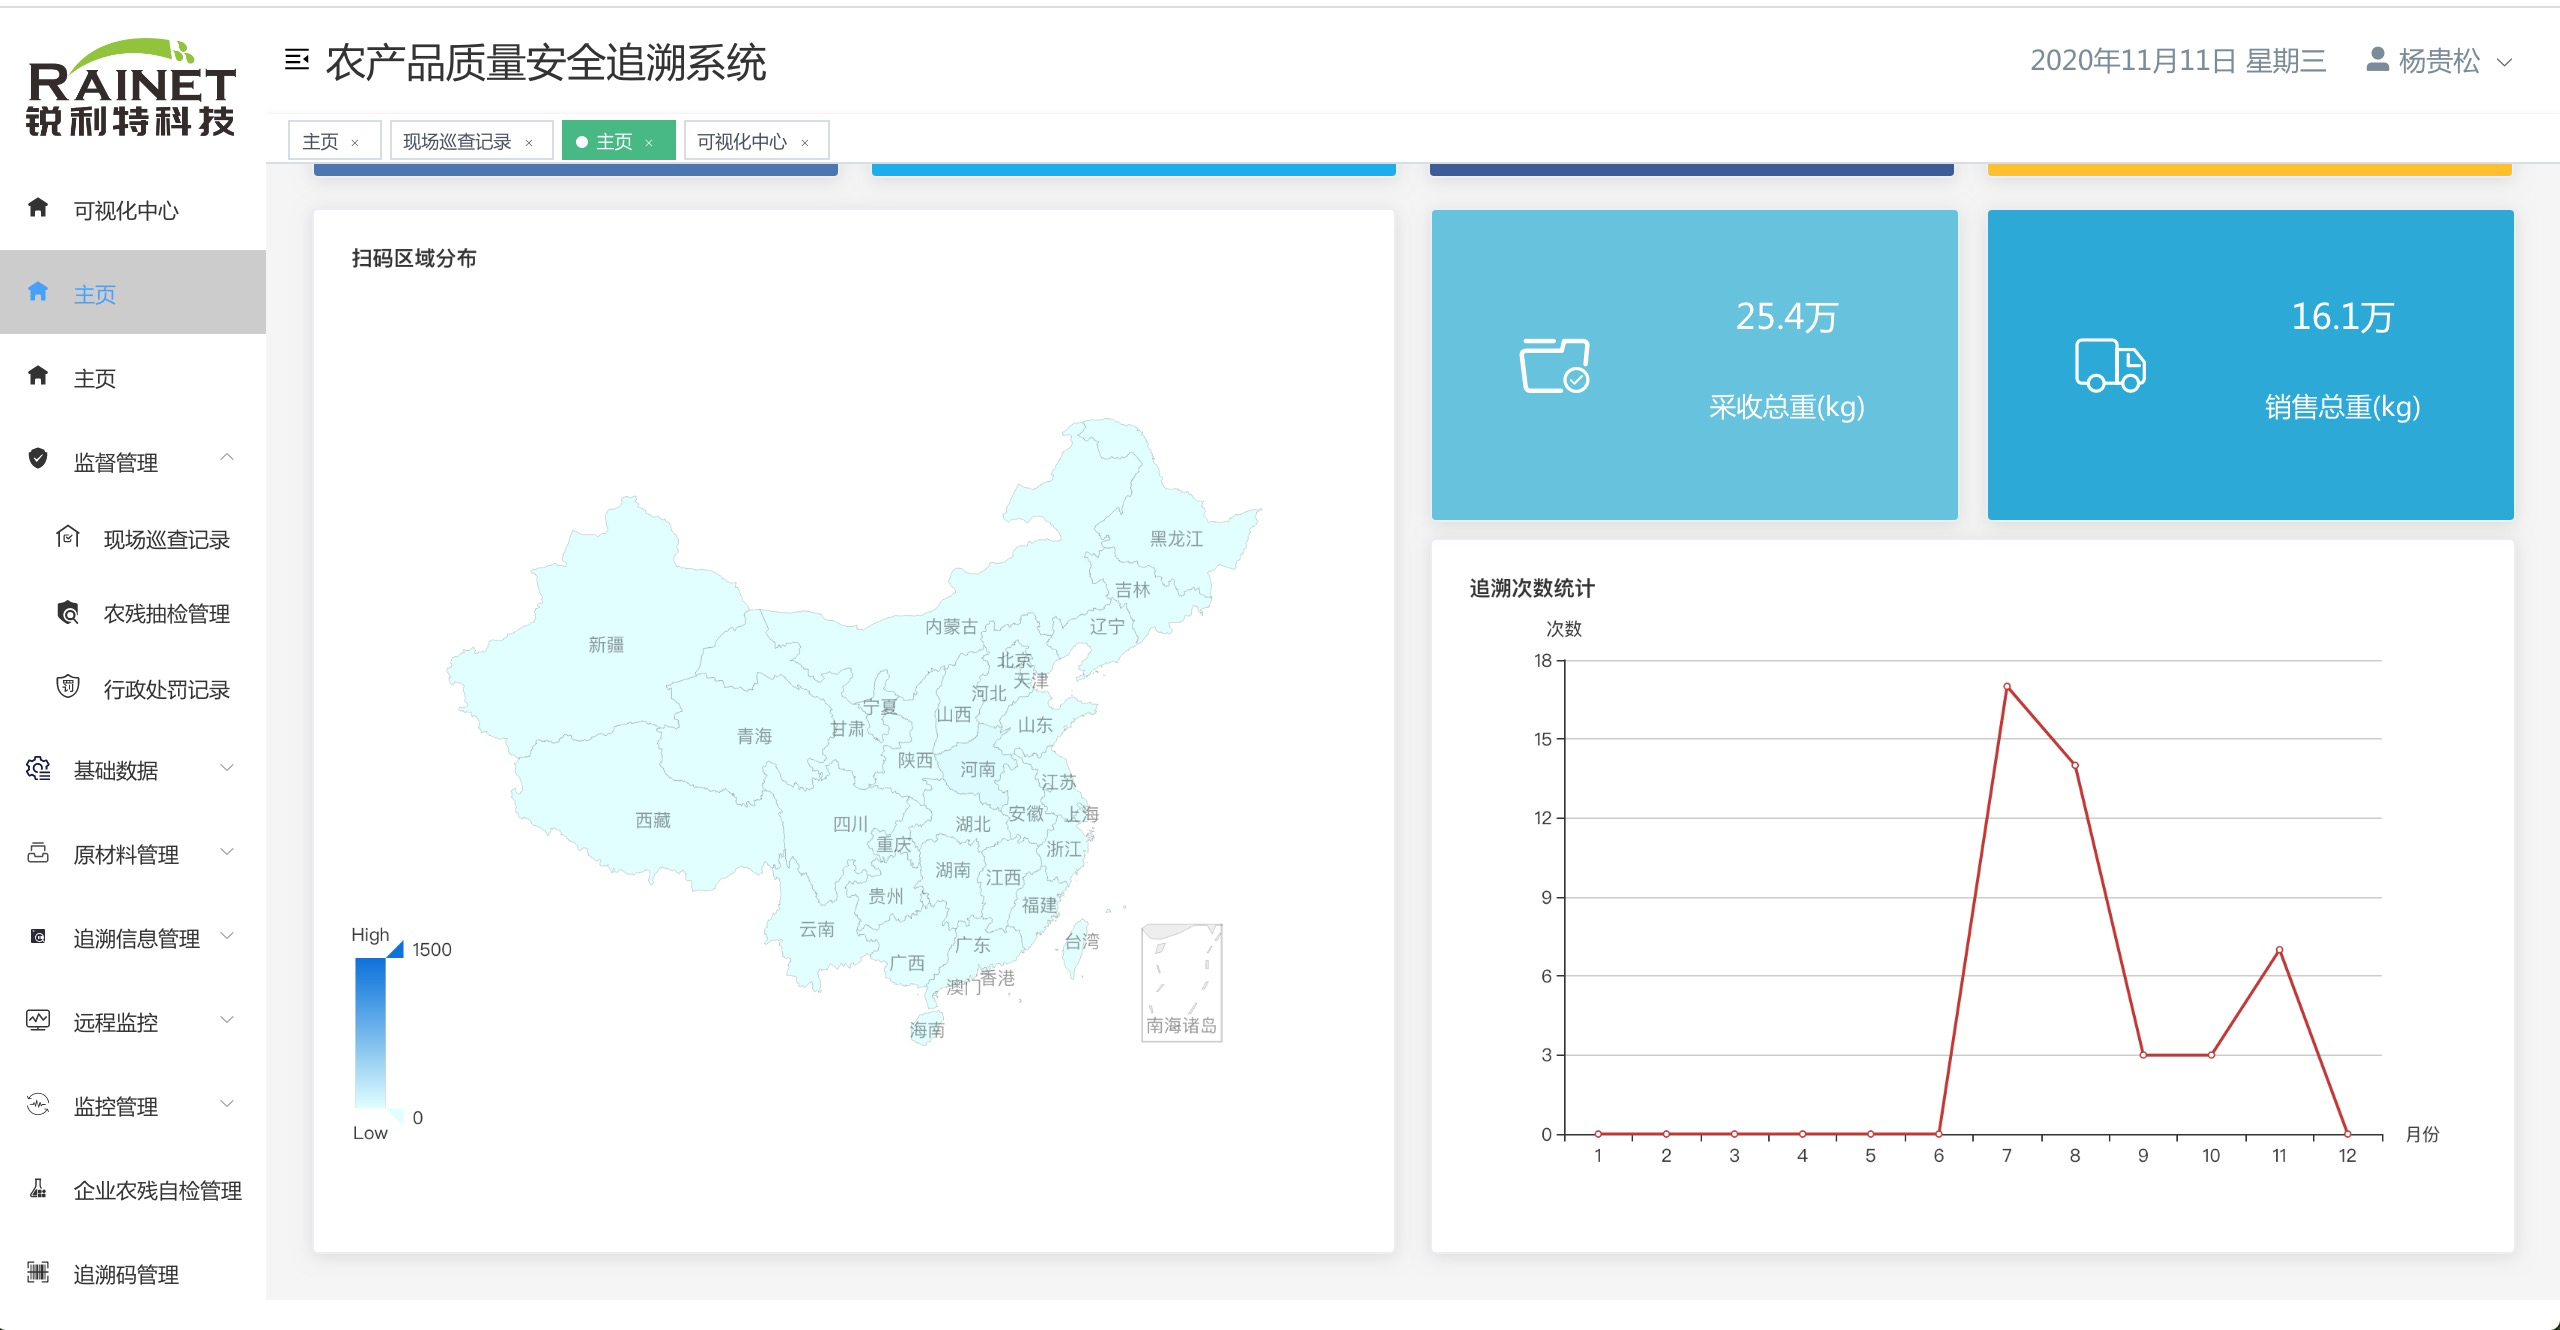Open 现场巡查记录 in the sidebar
The width and height of the screenshot is (2560, 1330).
[x=133, y=539]
